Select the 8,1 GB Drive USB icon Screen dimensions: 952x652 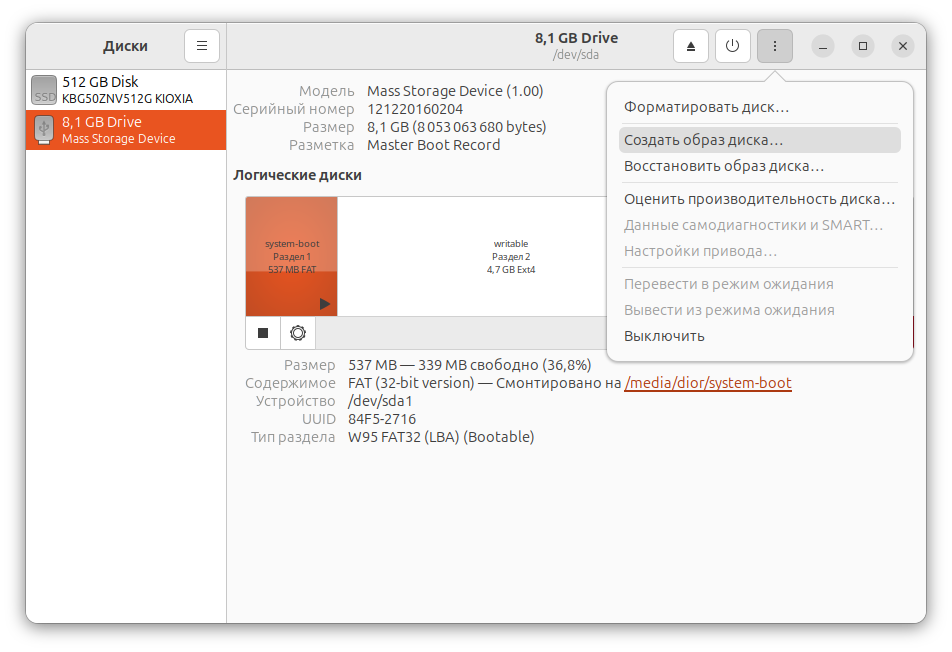(44, 130)
